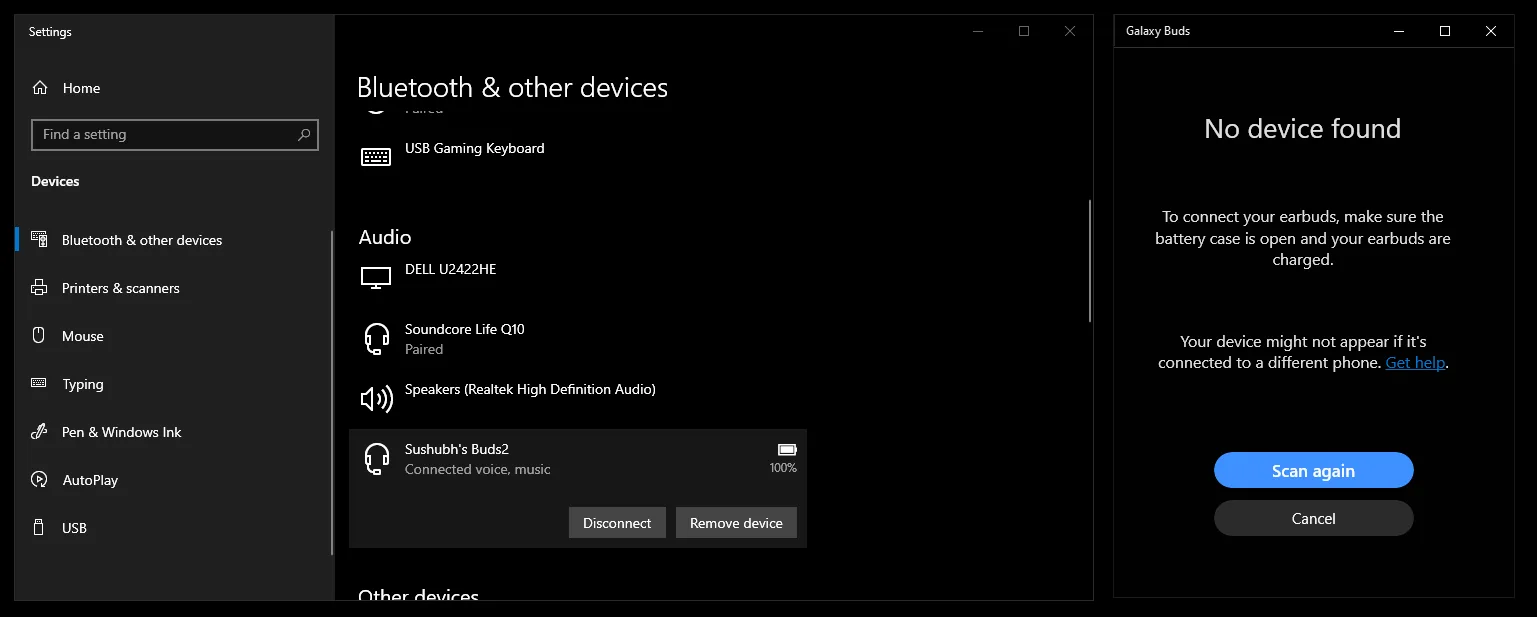Click the Settings sidebar scrollbar
Viewport: 1537px width, 617px height.
click(332, 392)
